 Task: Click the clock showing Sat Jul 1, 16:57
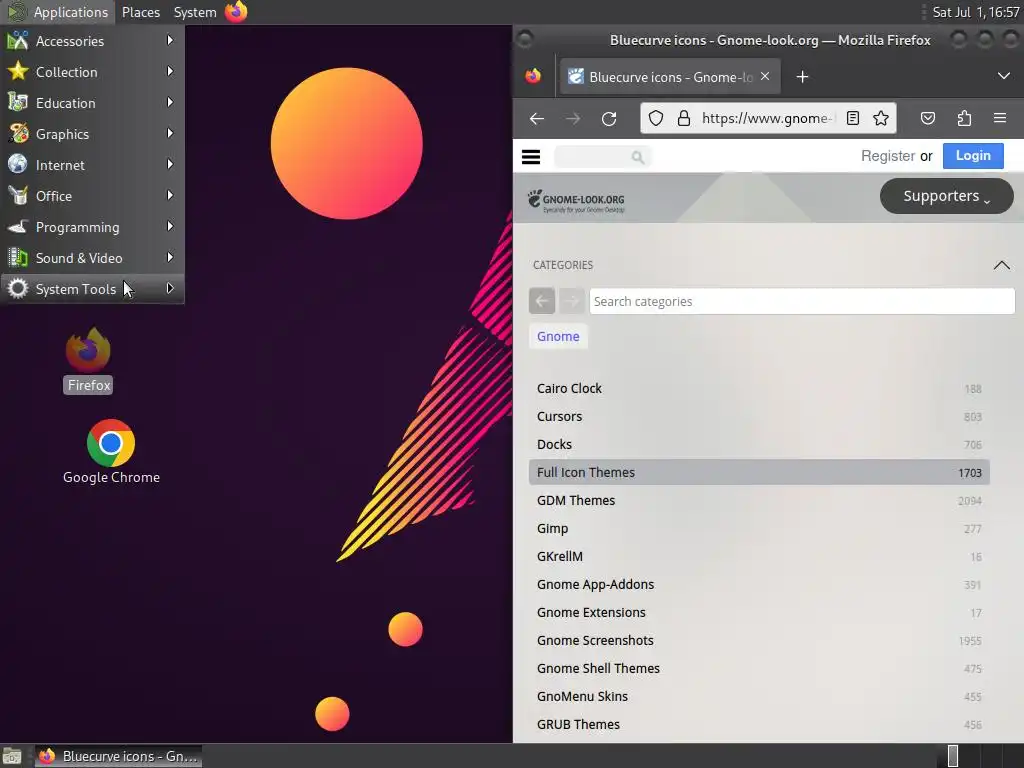(976, 12)
